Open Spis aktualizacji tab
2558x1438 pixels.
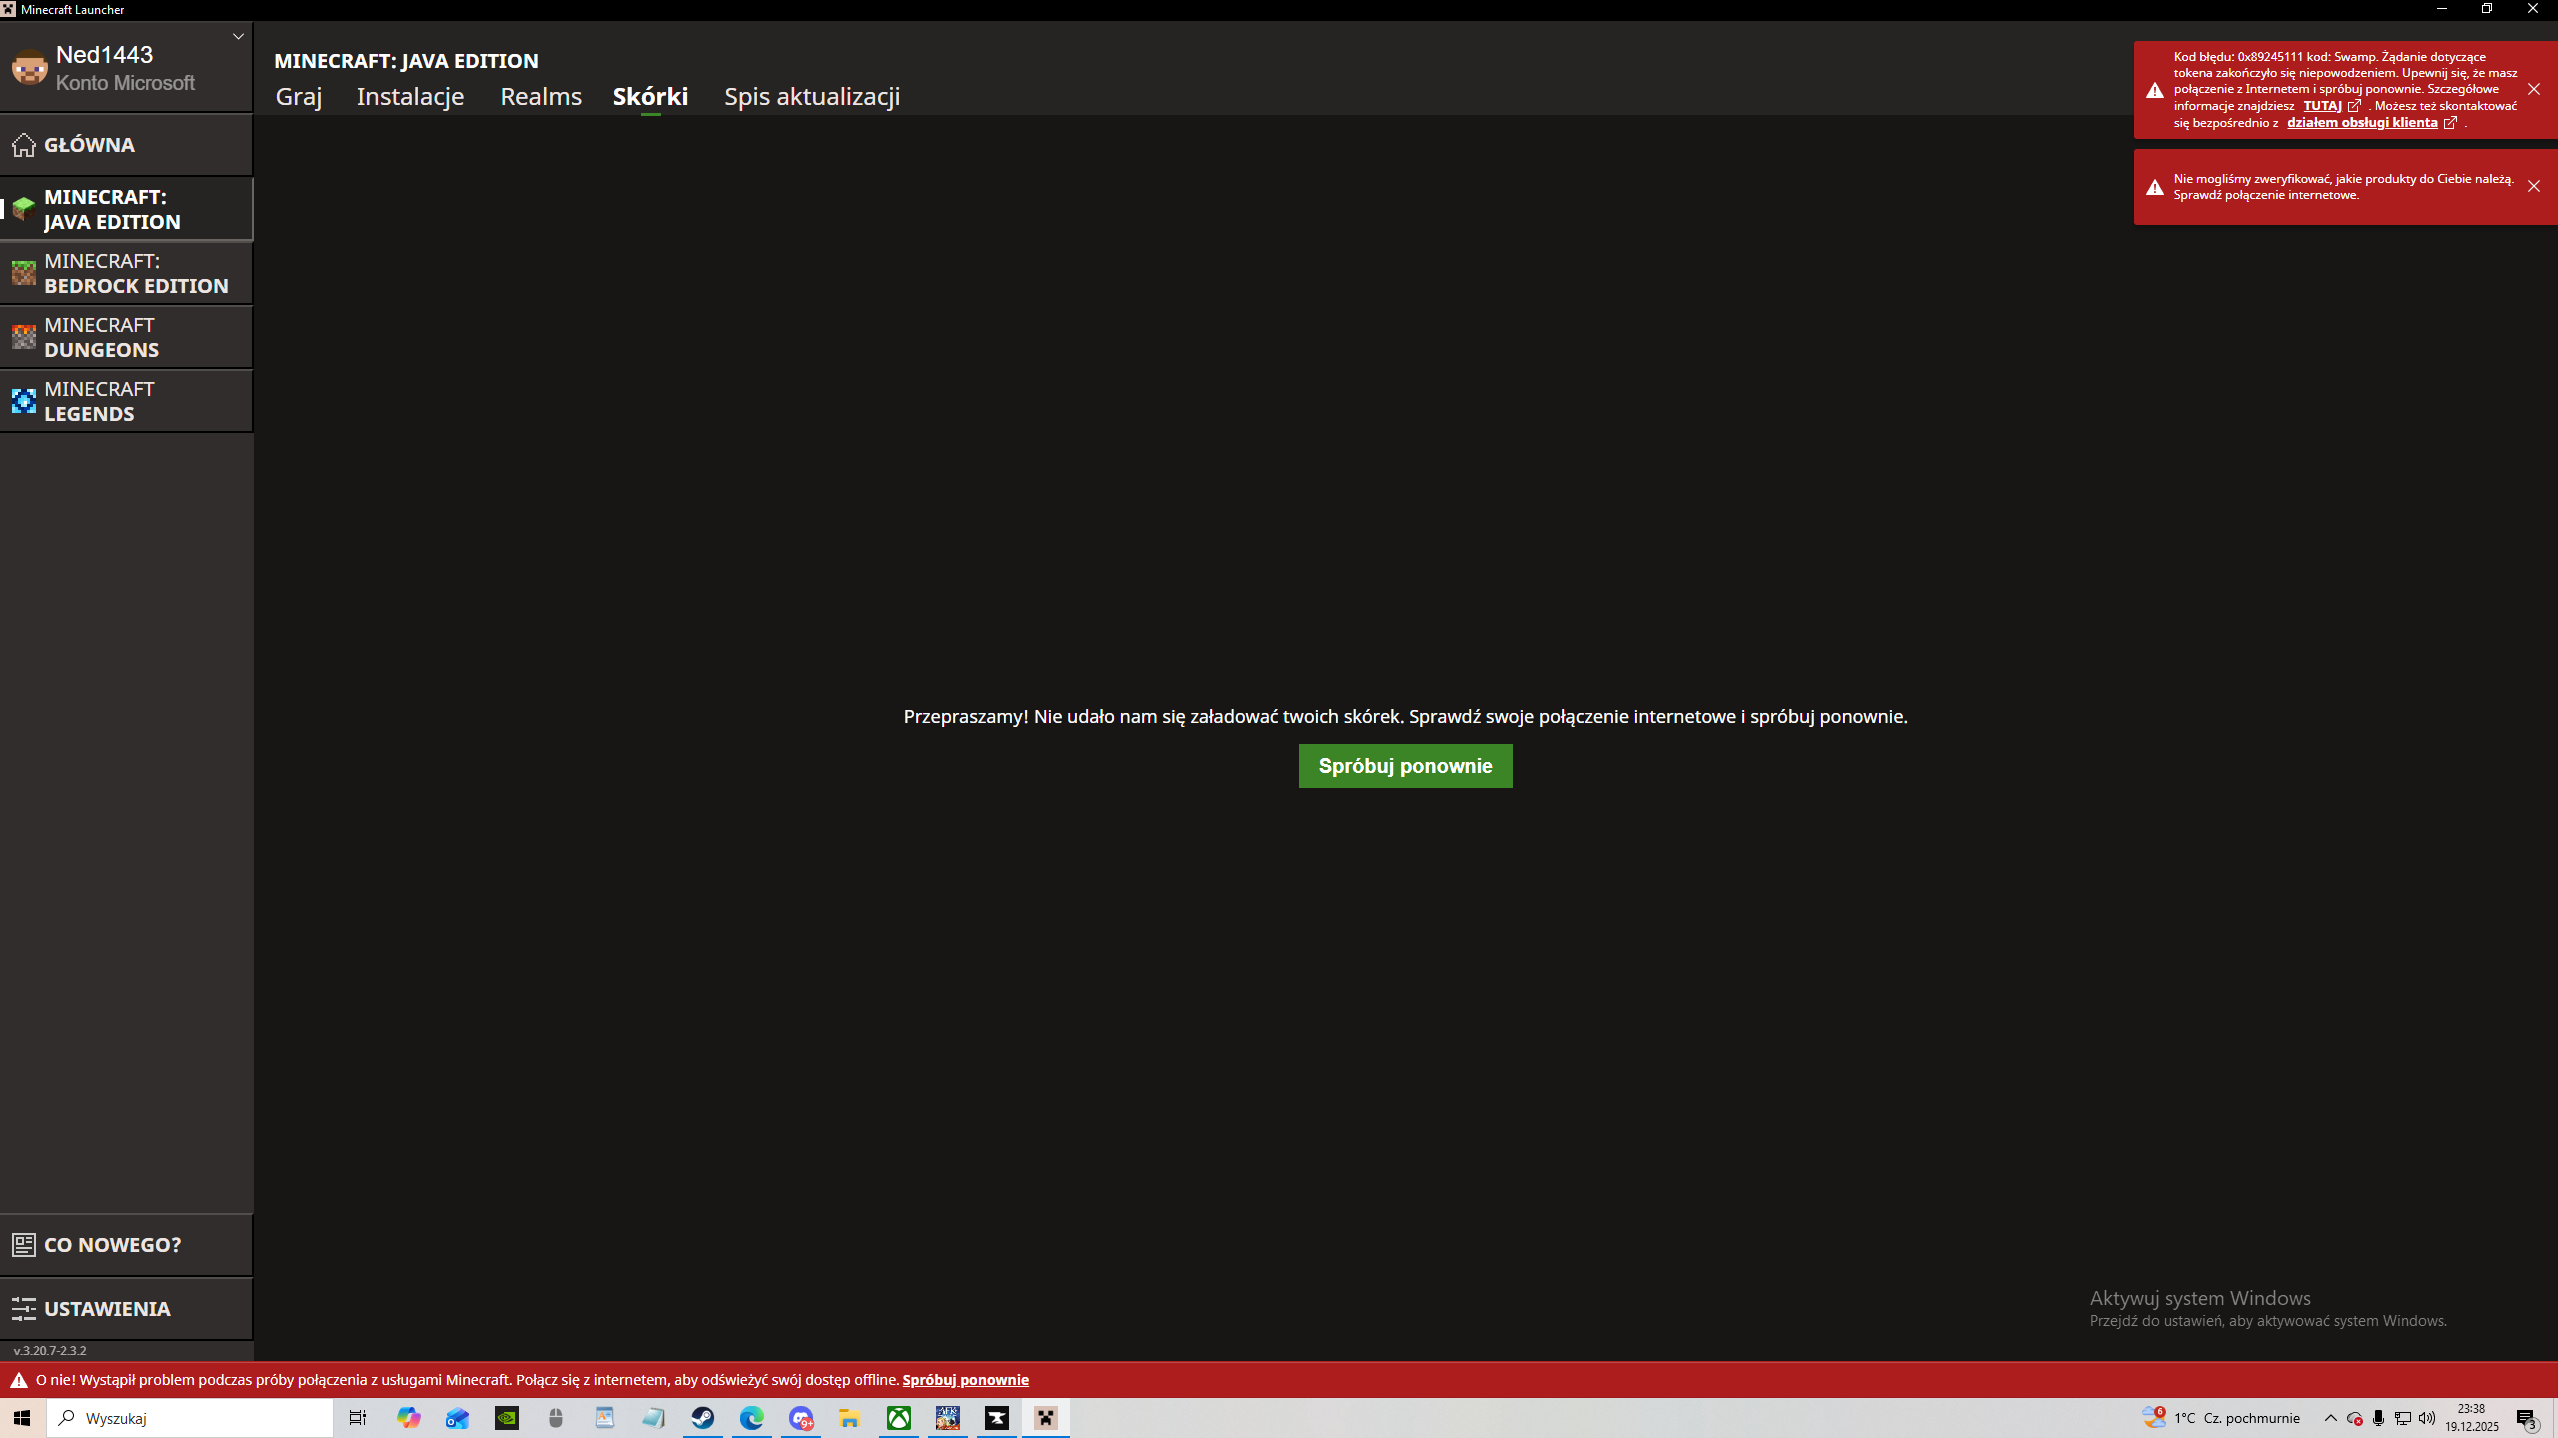click(812, 97)
